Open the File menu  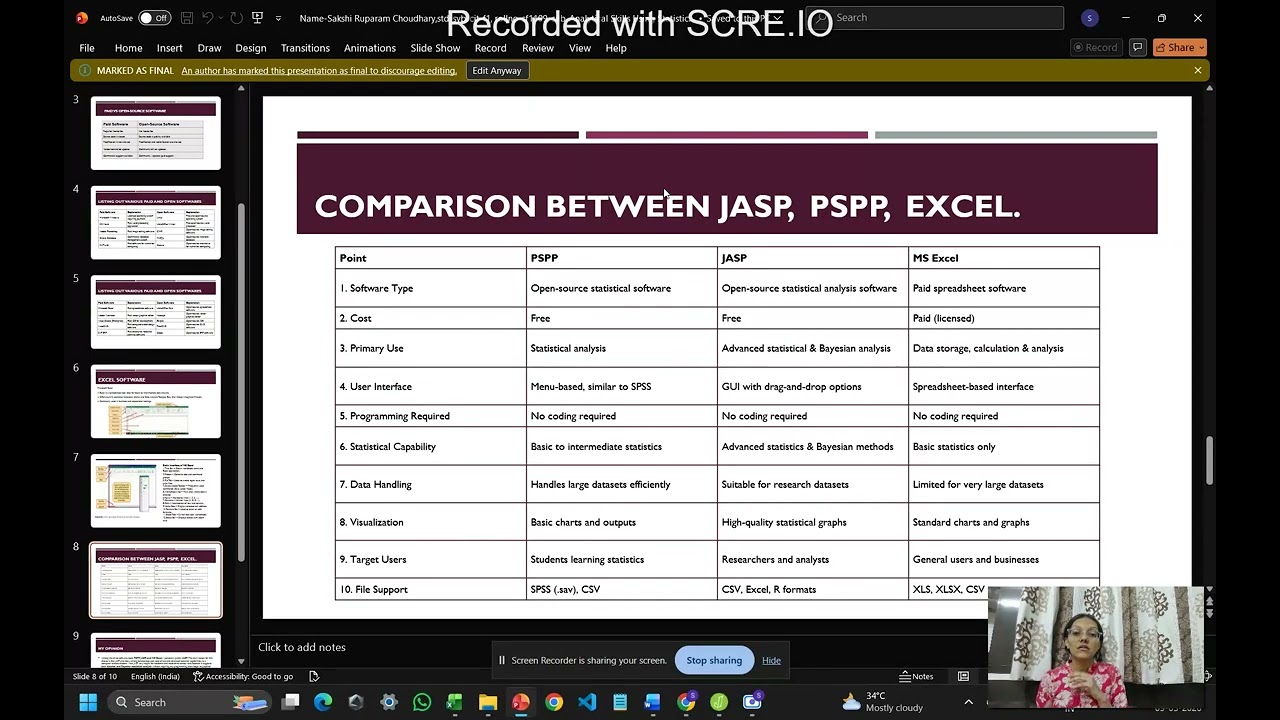point(87,48)
